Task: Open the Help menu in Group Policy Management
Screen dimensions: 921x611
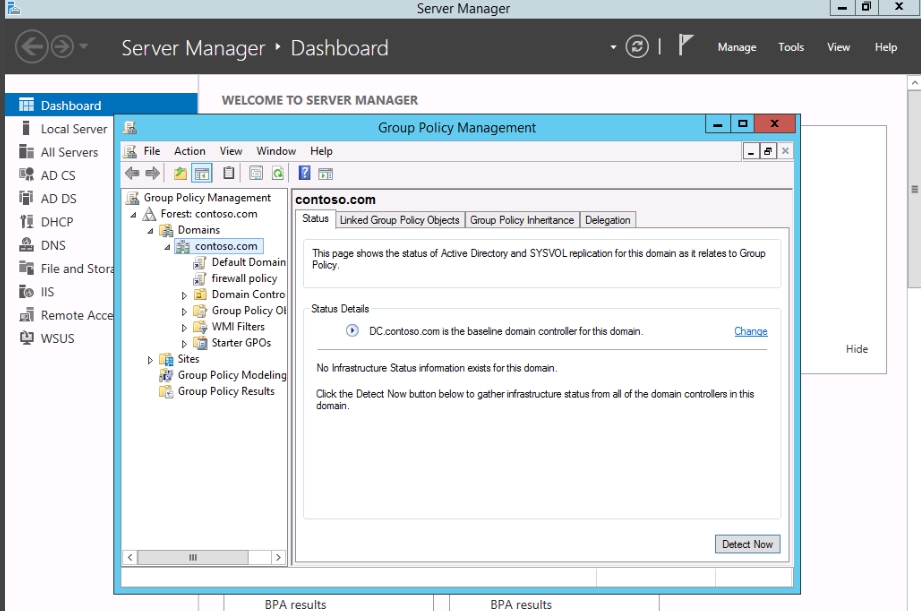Action: click(x=321, y=151)
